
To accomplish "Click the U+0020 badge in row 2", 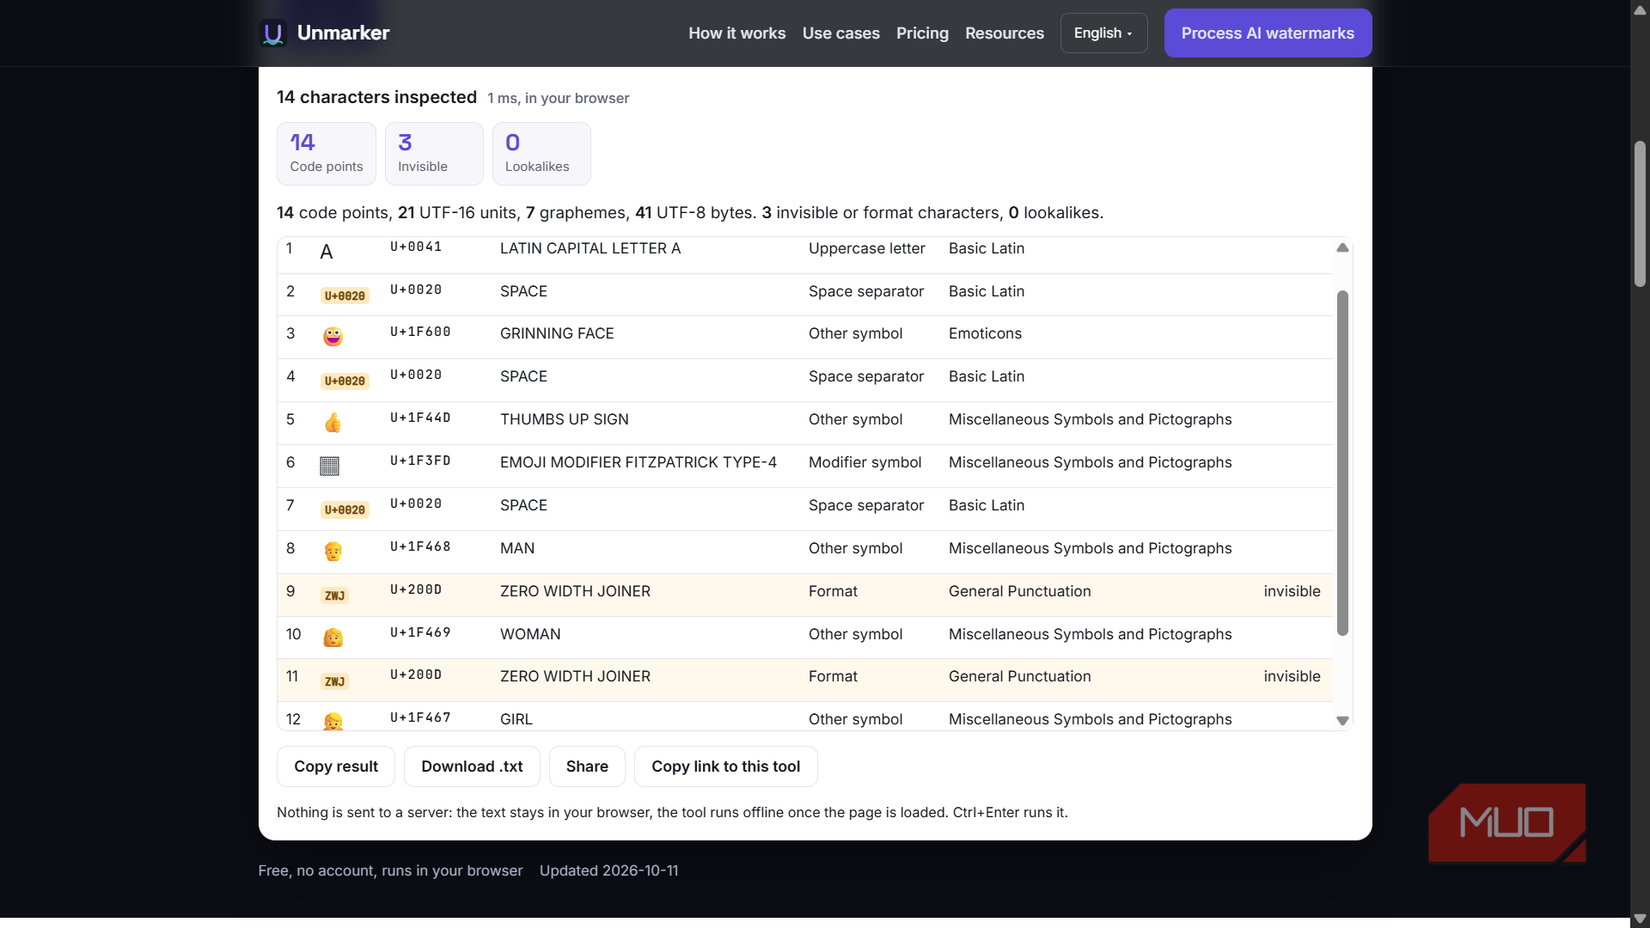I will (345, 296).
